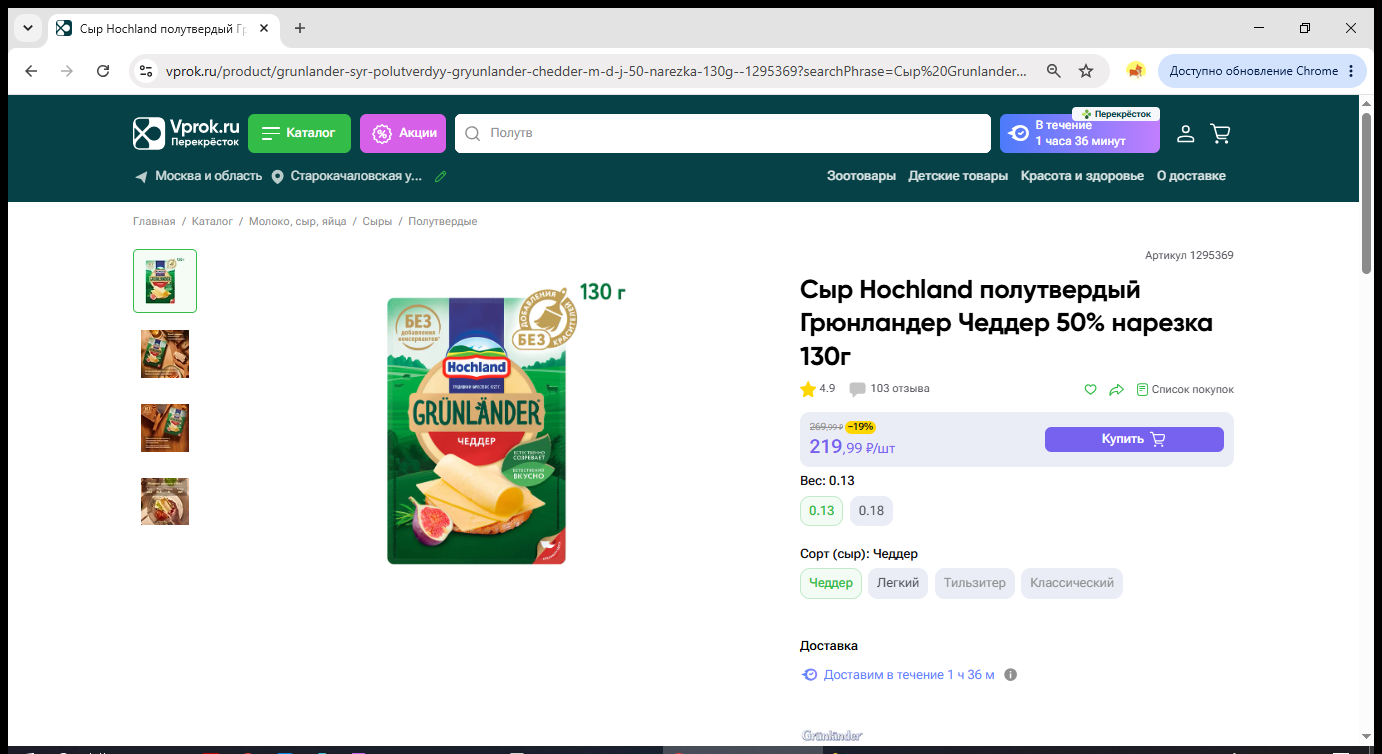This screenshot has width=1382, height=754.
Task: Open Доставим в течение 1 ч 36 м link
Action: pos(909,675)
